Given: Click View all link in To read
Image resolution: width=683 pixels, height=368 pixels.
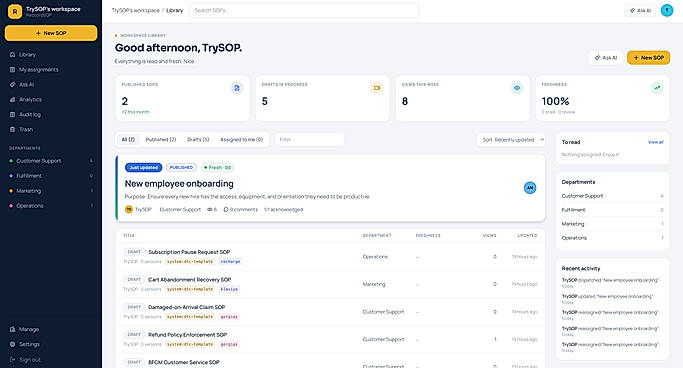Looking at the screenshot, I should (x=656, y=142).
